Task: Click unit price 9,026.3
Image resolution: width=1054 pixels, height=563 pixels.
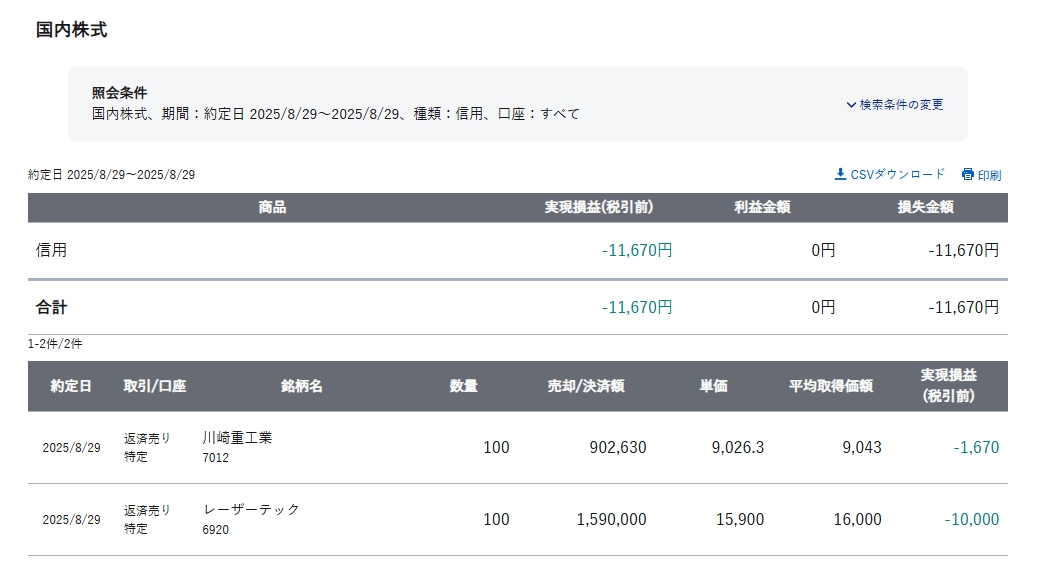Action: [x=738, y=447]
